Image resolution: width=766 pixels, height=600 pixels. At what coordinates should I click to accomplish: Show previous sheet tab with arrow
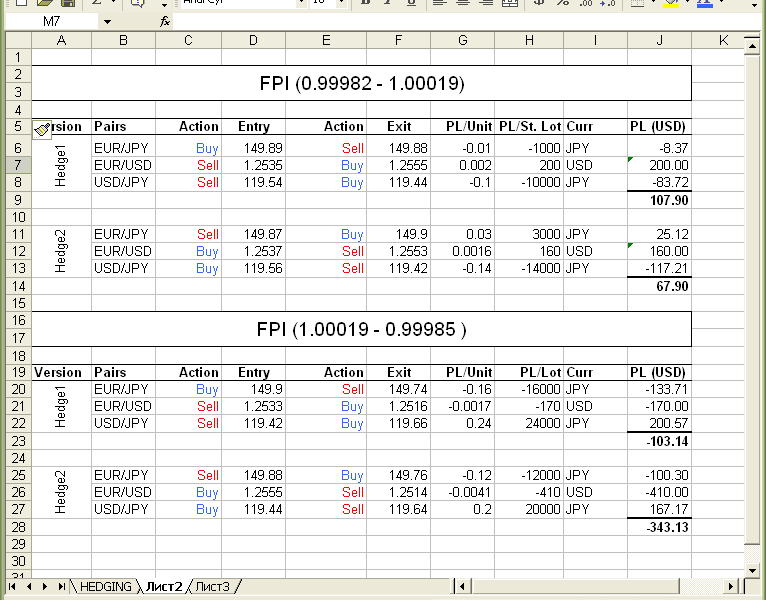[29, 586]
